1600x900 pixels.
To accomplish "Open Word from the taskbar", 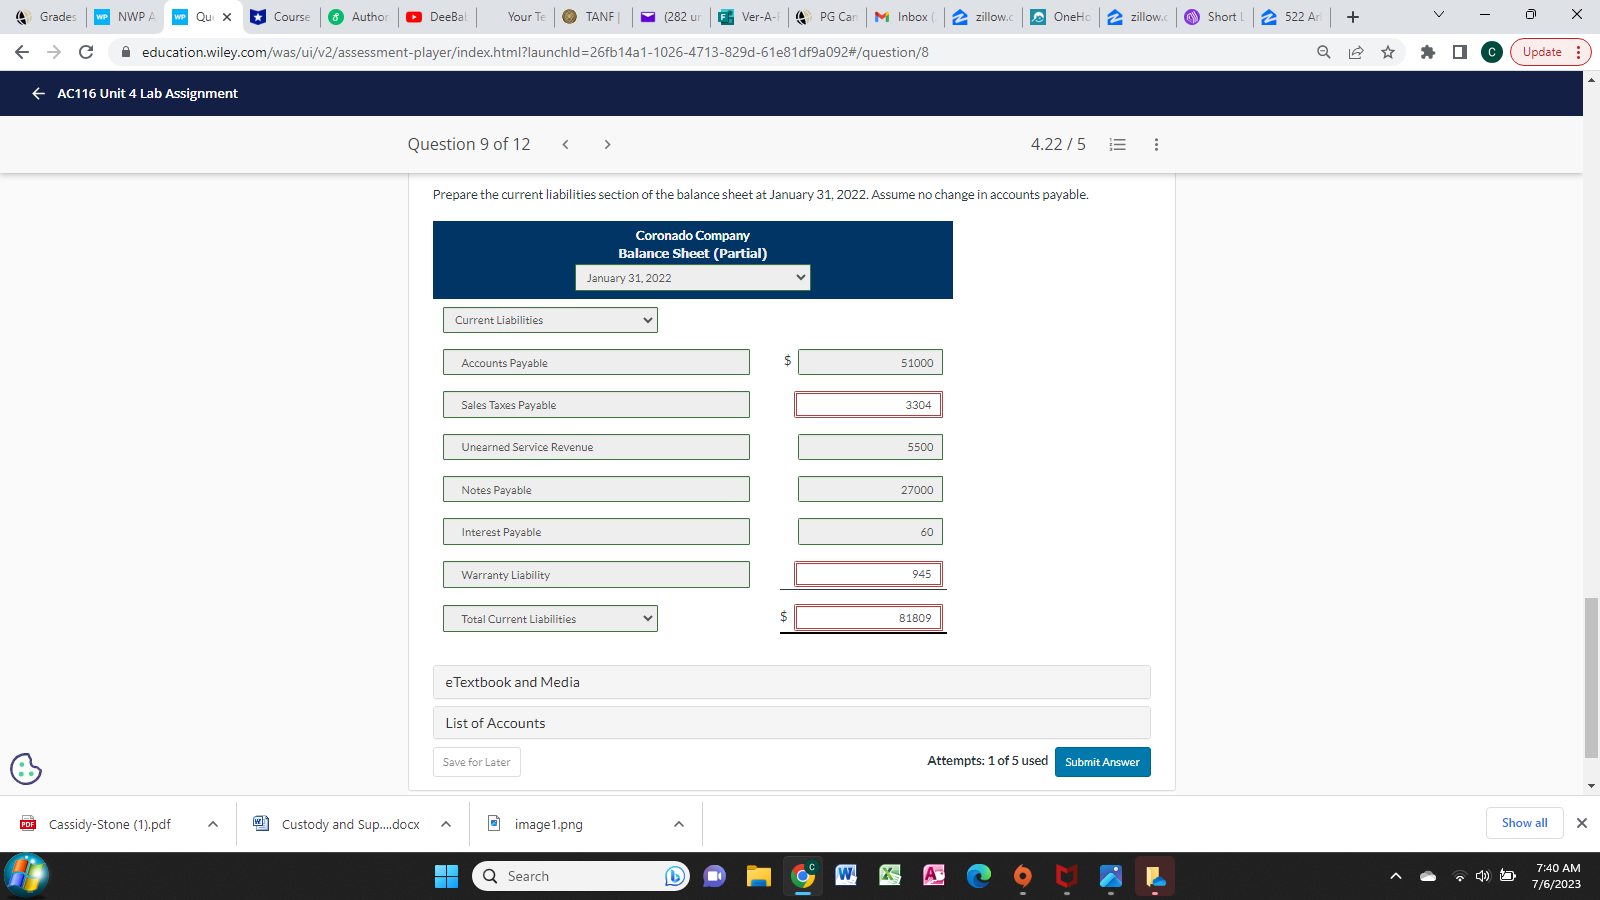I will pyautogui.click(x=845, y=876).
